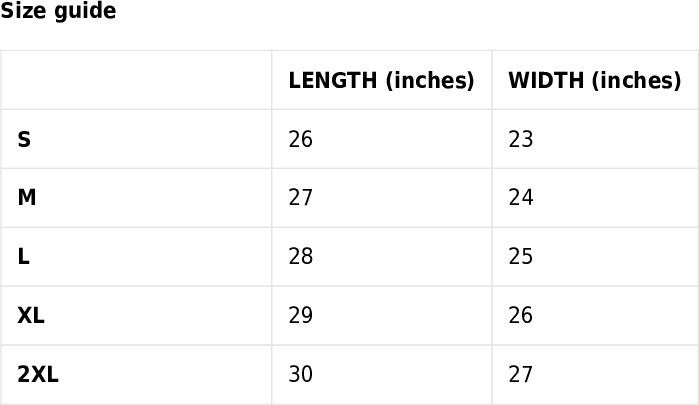Click length value 29 for size XL
This screenshot has width=699, height=405.
[300, 316]
